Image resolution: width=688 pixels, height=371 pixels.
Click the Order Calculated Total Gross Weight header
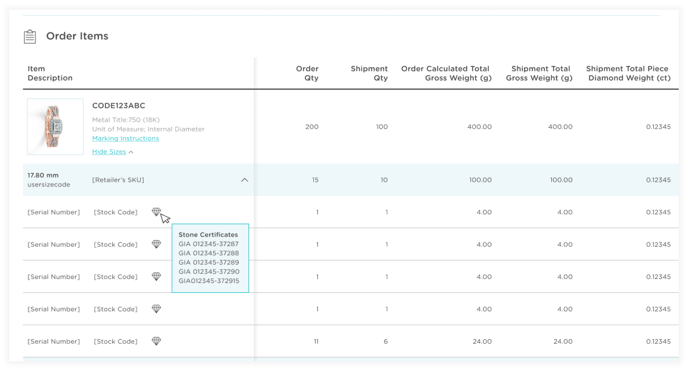pos(446,73)
